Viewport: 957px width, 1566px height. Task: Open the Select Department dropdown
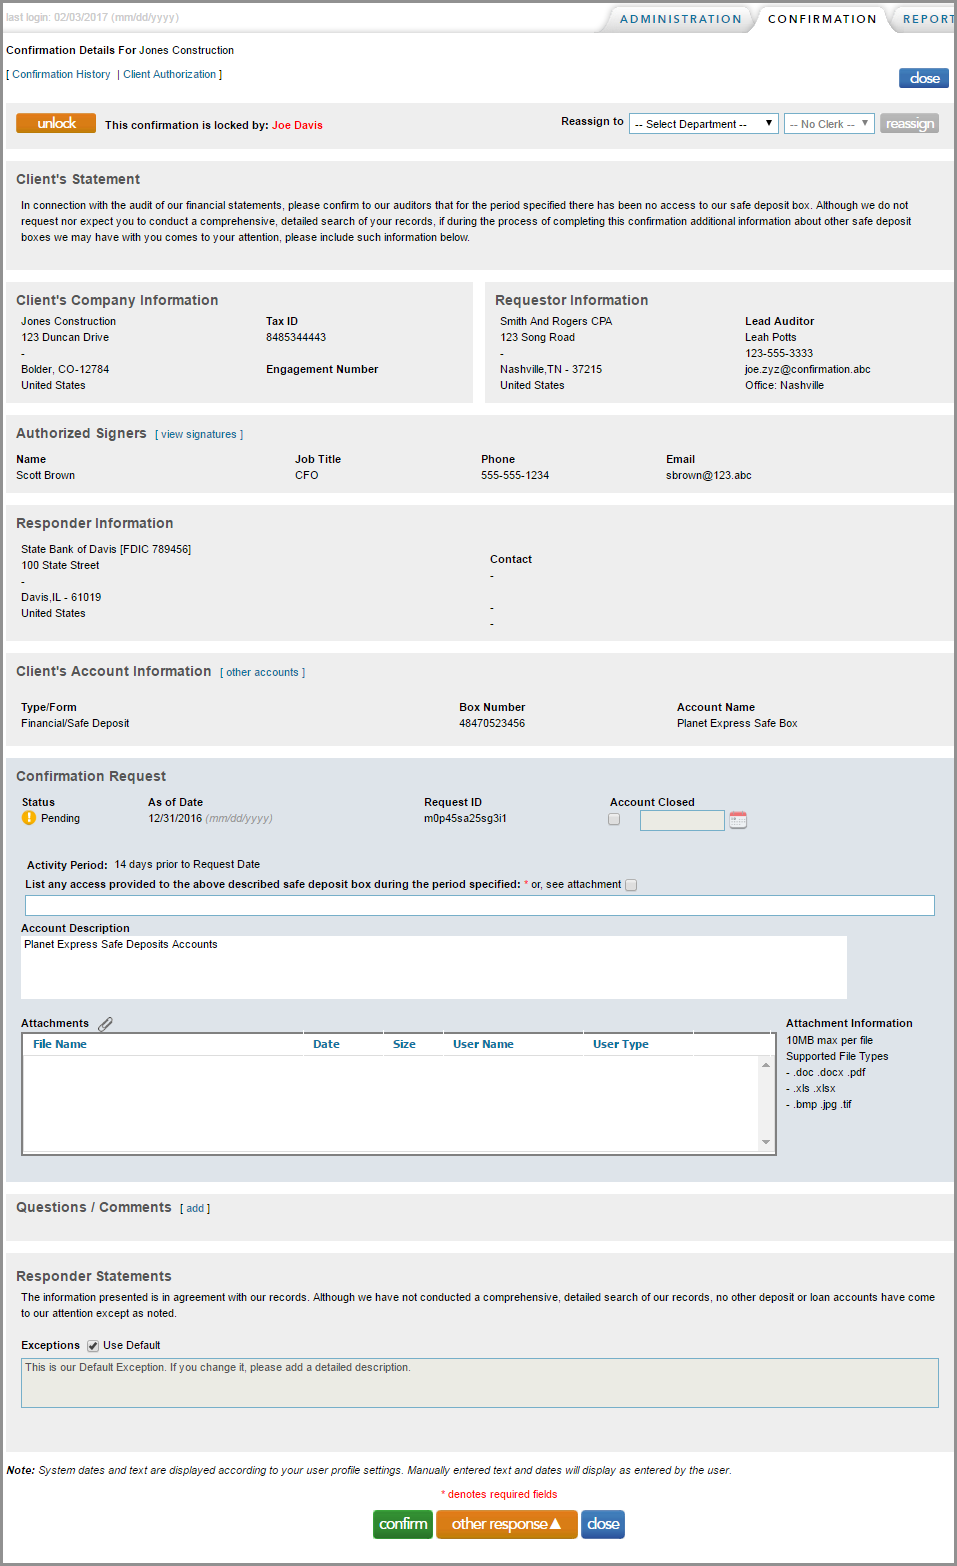click(x=703, y=123)
